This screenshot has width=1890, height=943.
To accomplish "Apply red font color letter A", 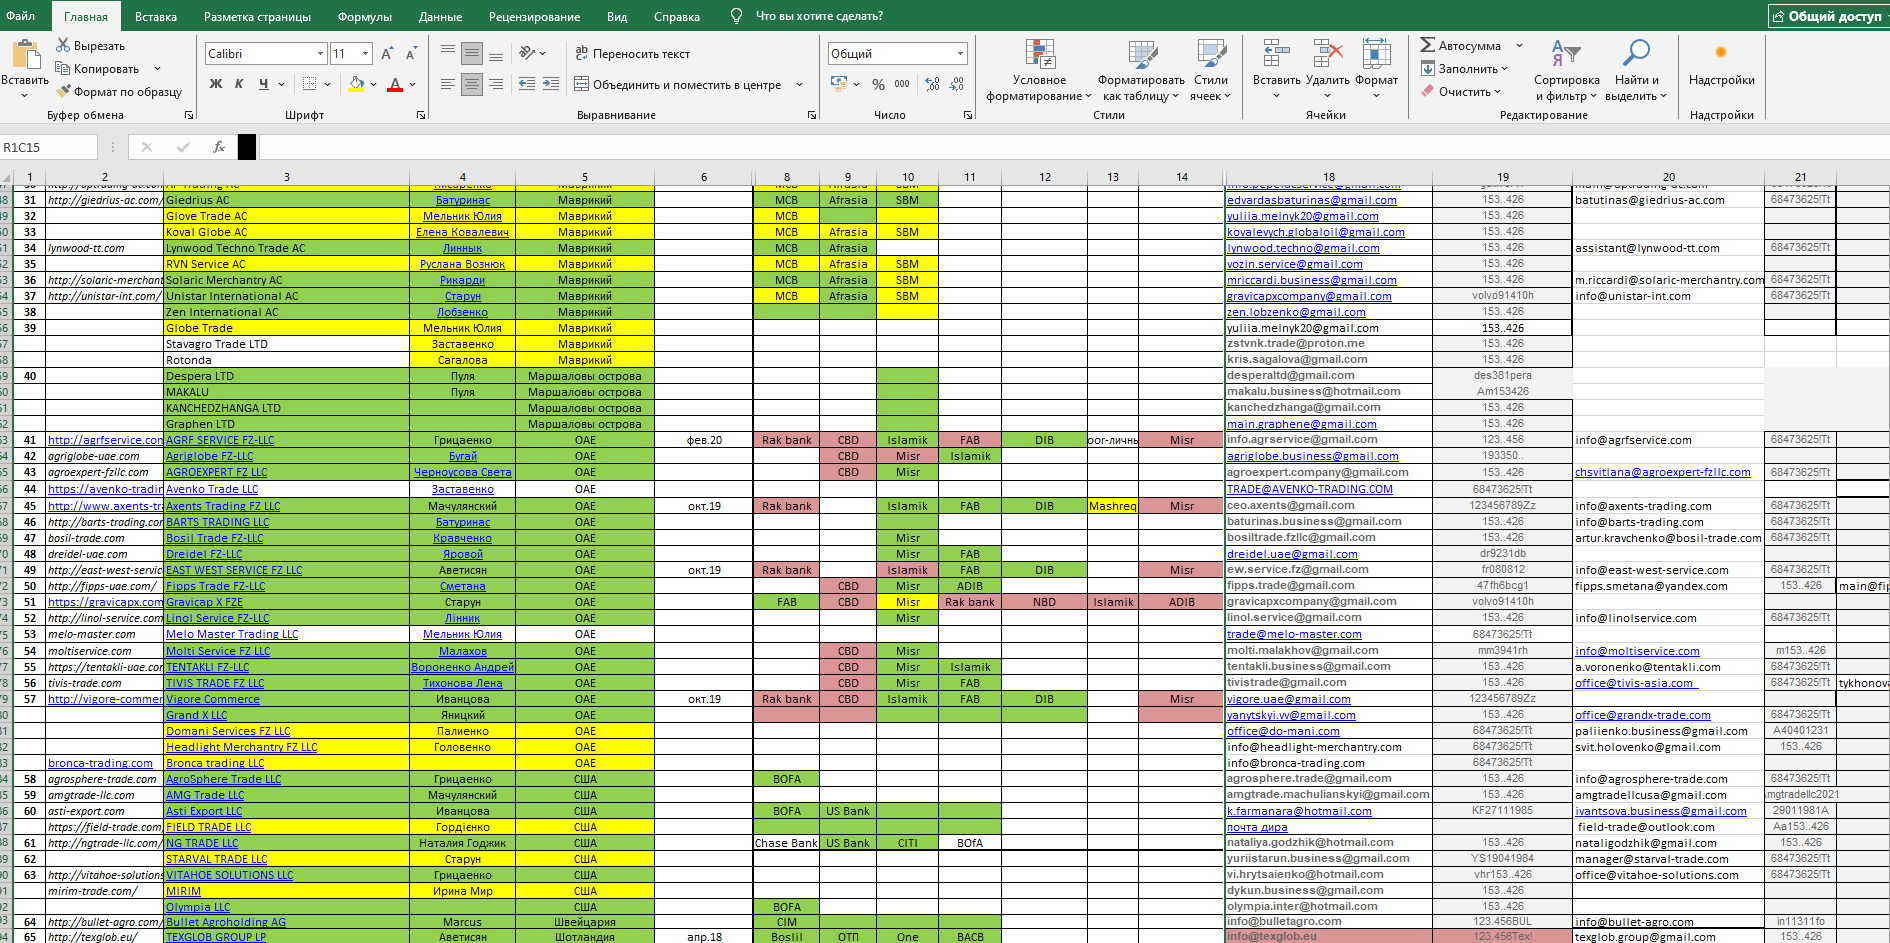I will point(395,84).
